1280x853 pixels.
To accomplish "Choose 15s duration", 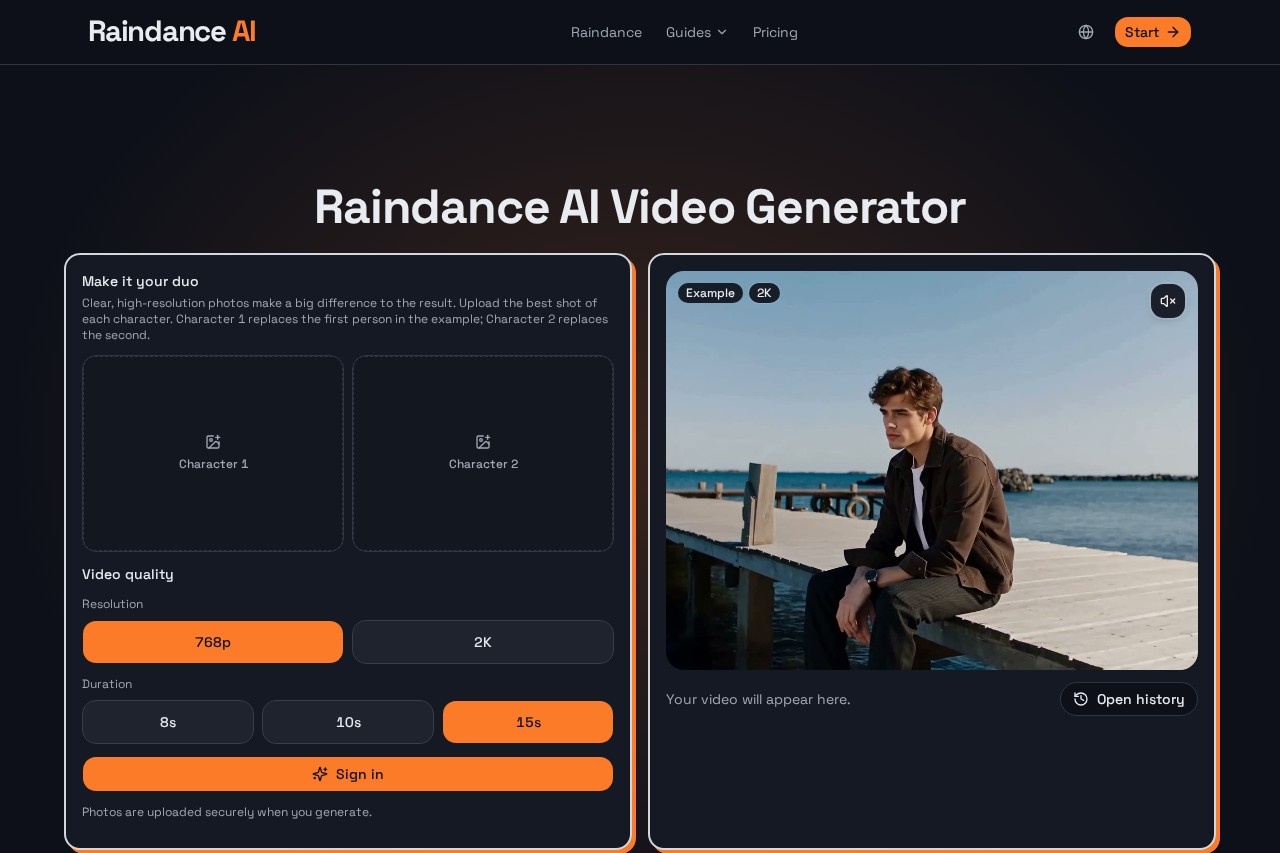I will pyautogui.click(x=528, y=722).
